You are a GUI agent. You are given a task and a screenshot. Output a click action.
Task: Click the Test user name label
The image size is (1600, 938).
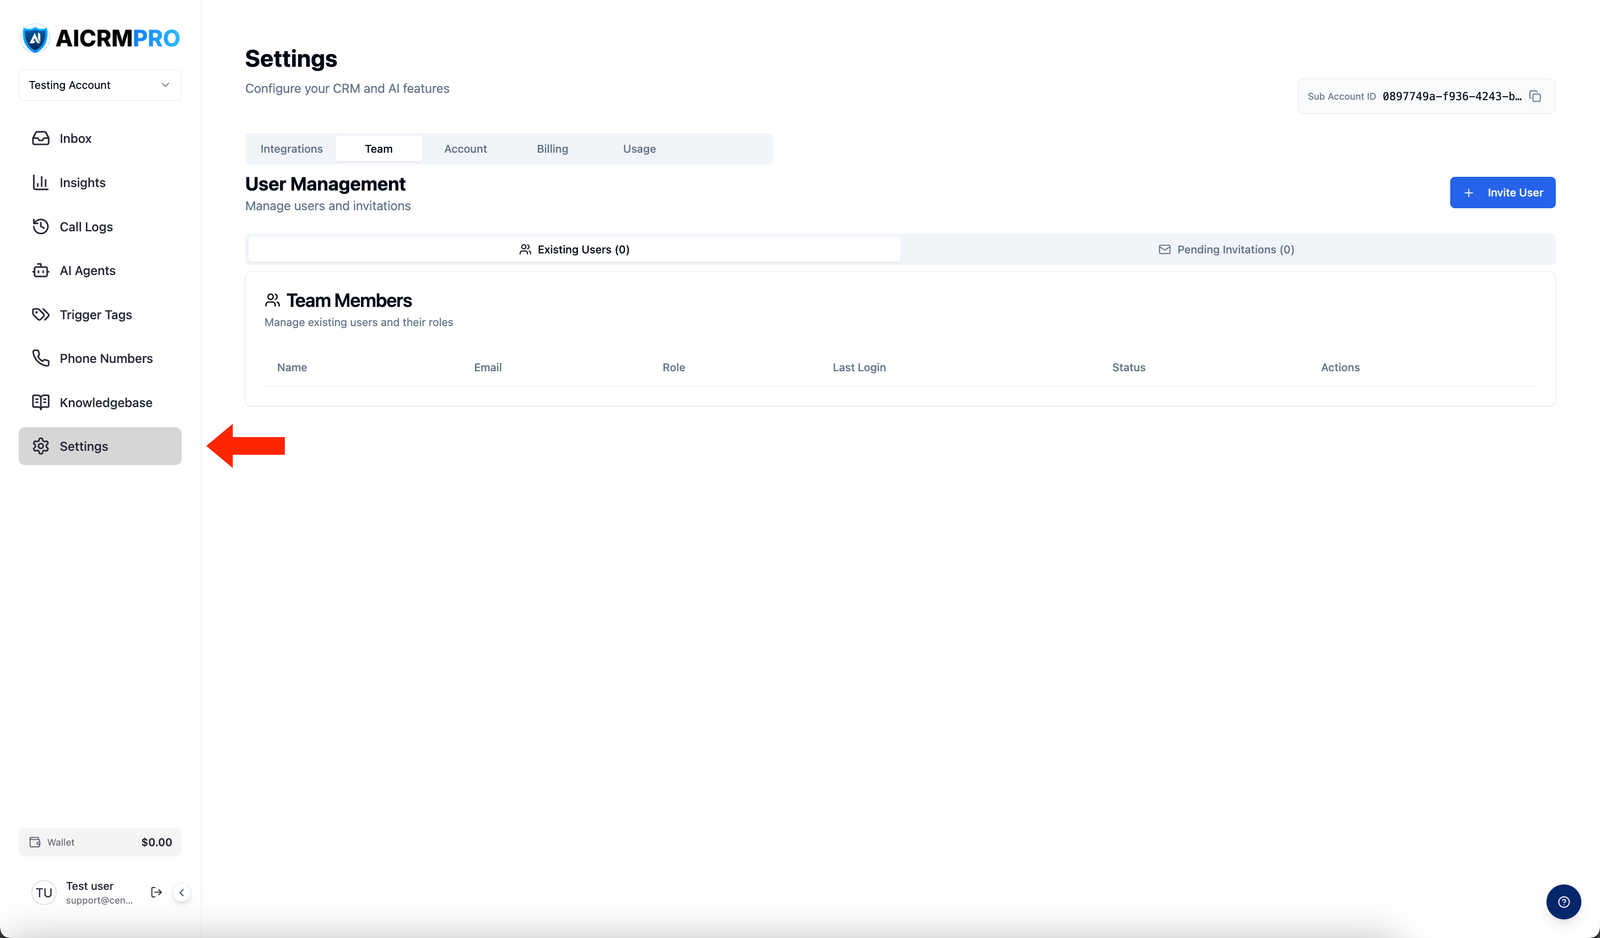point(90,886)
